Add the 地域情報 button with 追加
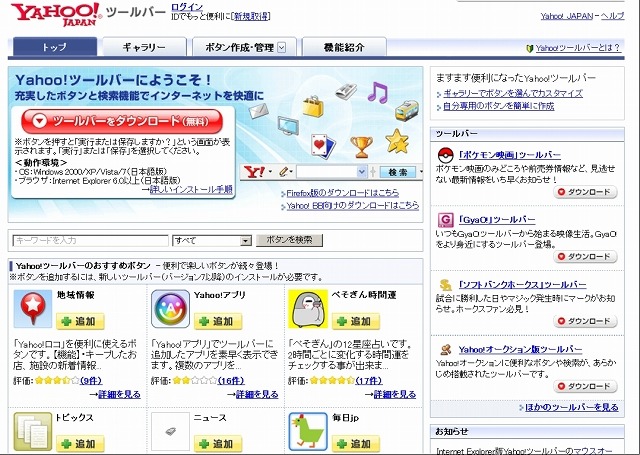Image resolution: width=640 pixels, height=455 pixels. tap(80, 322)
